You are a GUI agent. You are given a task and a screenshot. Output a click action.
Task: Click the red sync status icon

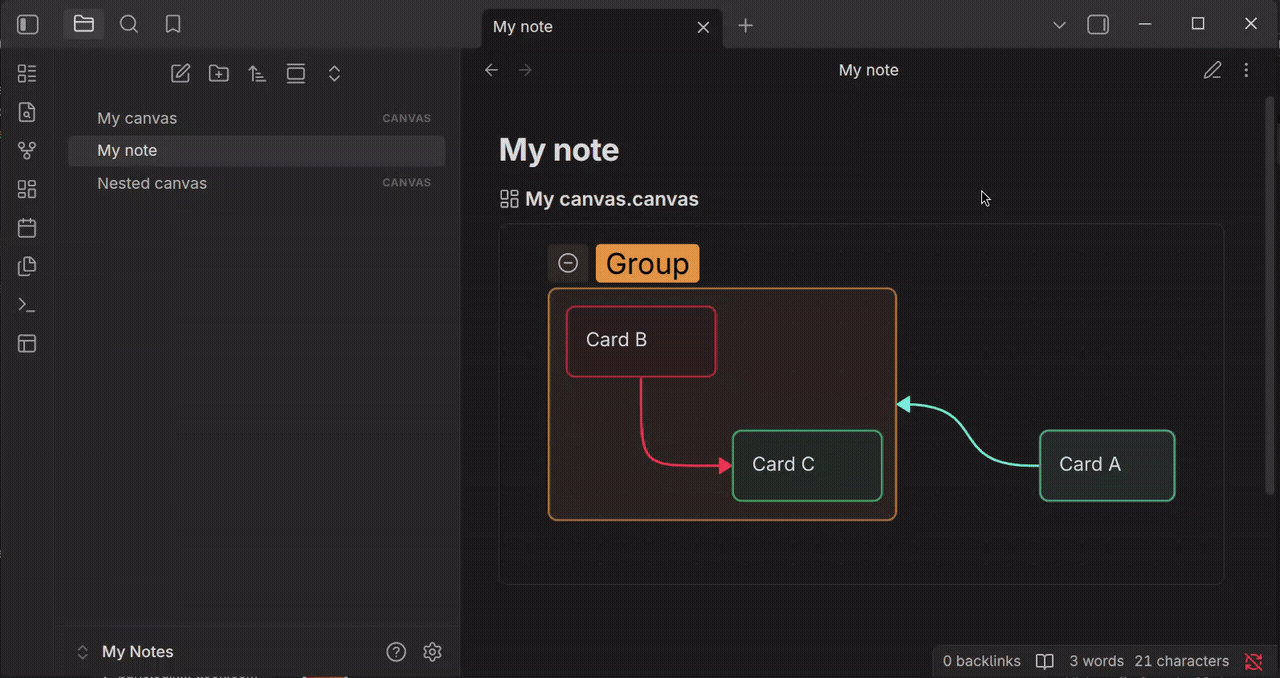click(1254, 661)
